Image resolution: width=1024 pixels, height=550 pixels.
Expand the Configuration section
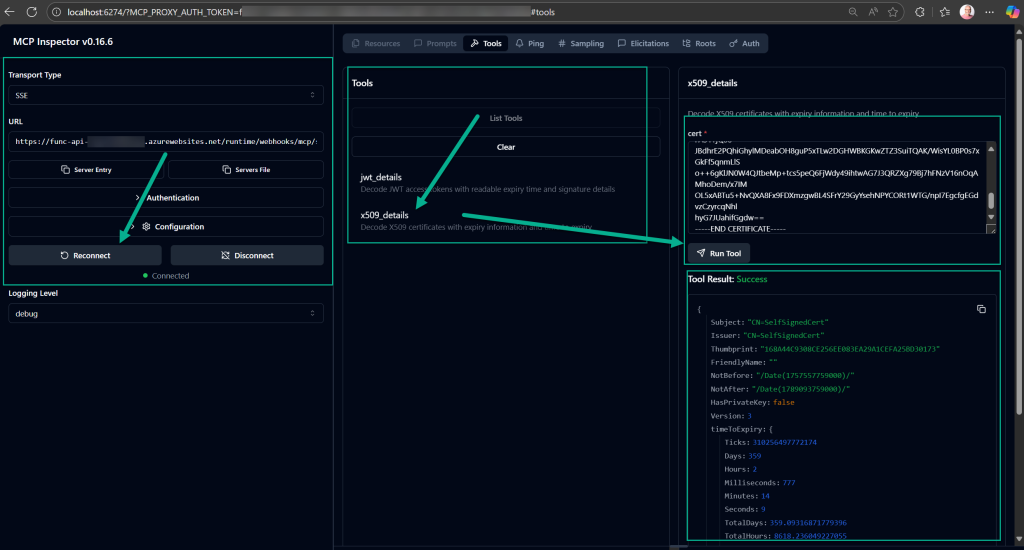pos(166,227)
